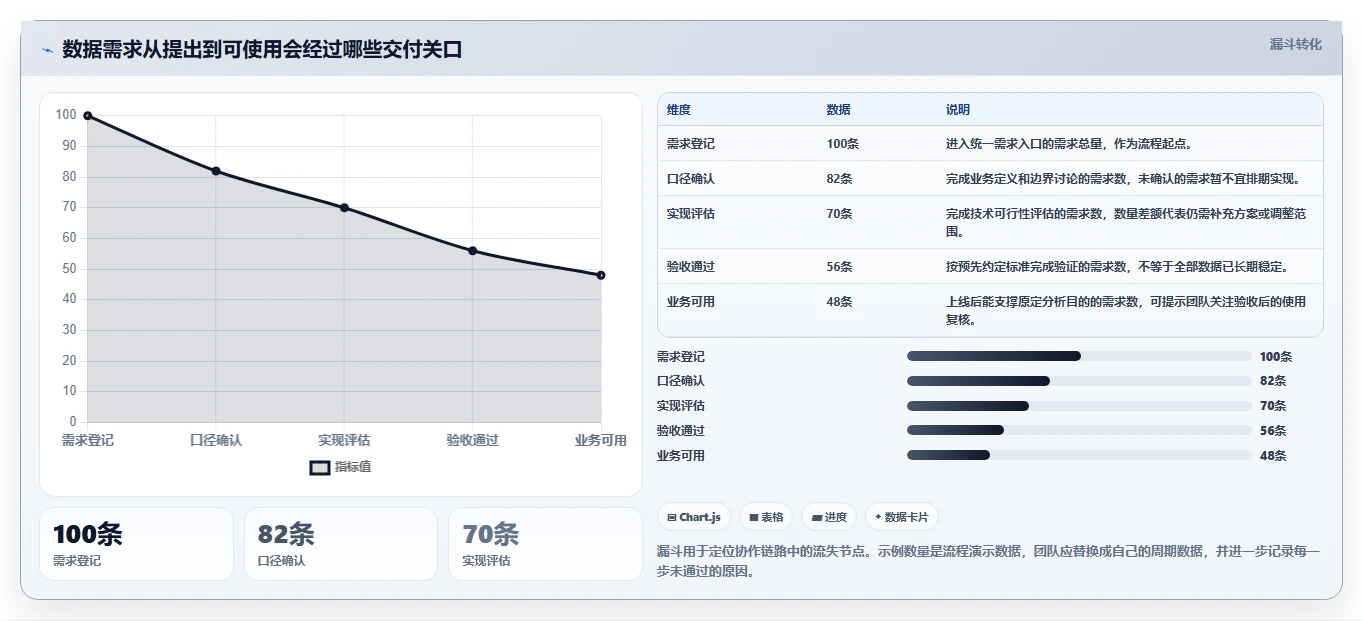This screenshot has height=621, width=1363.
Task: Click the description starting 完成业务定义和边界讨论
Action: click(x=1123, y=179)
